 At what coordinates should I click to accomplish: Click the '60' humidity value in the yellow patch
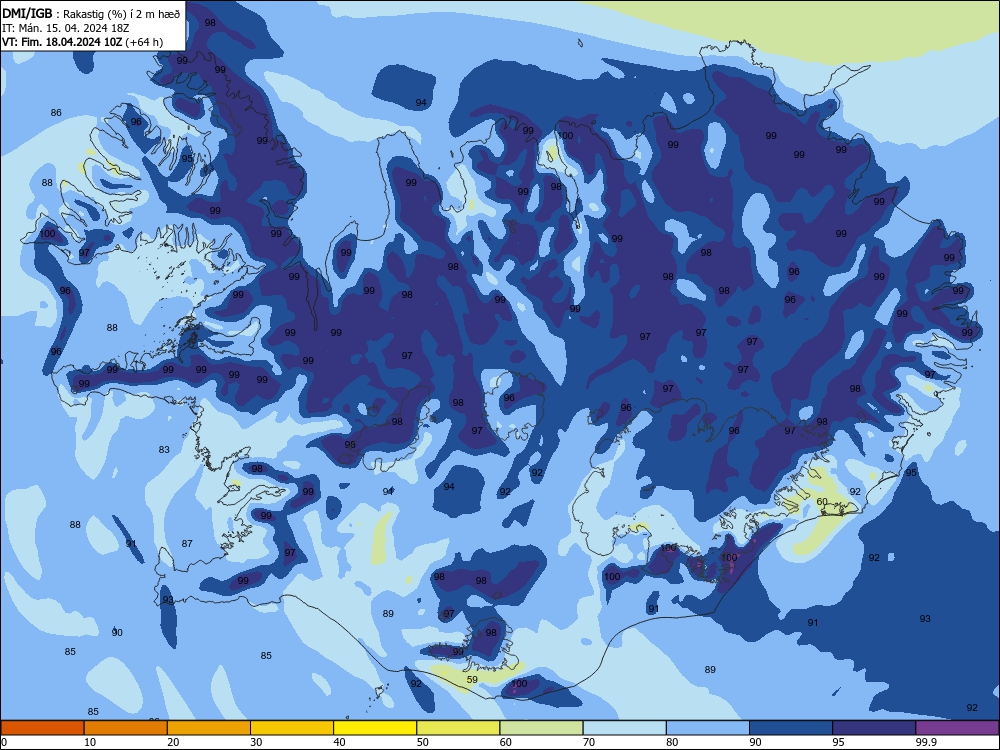(822, 502)
